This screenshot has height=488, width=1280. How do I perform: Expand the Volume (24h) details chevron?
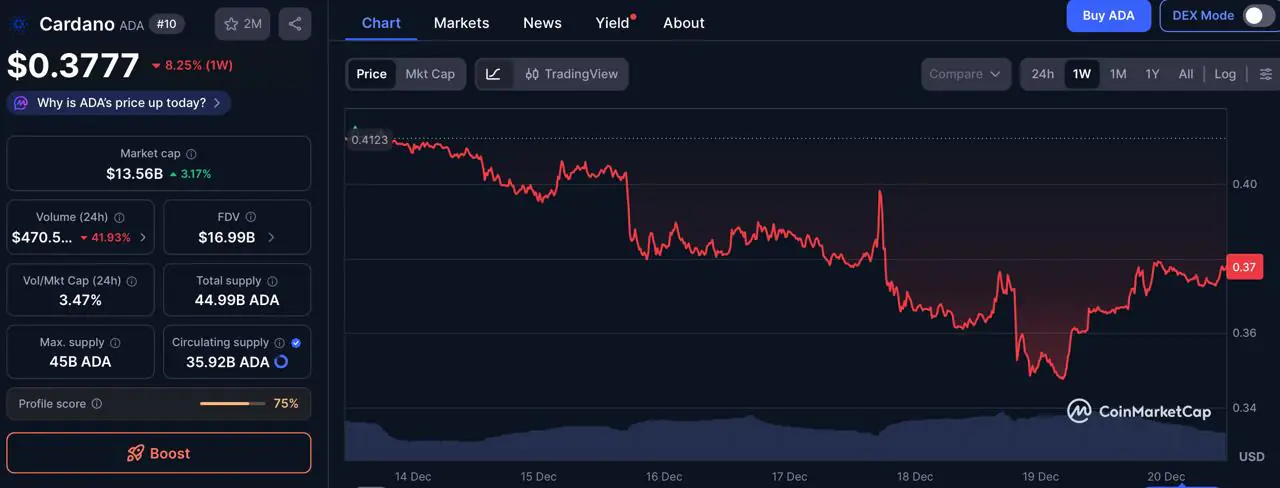143,238
